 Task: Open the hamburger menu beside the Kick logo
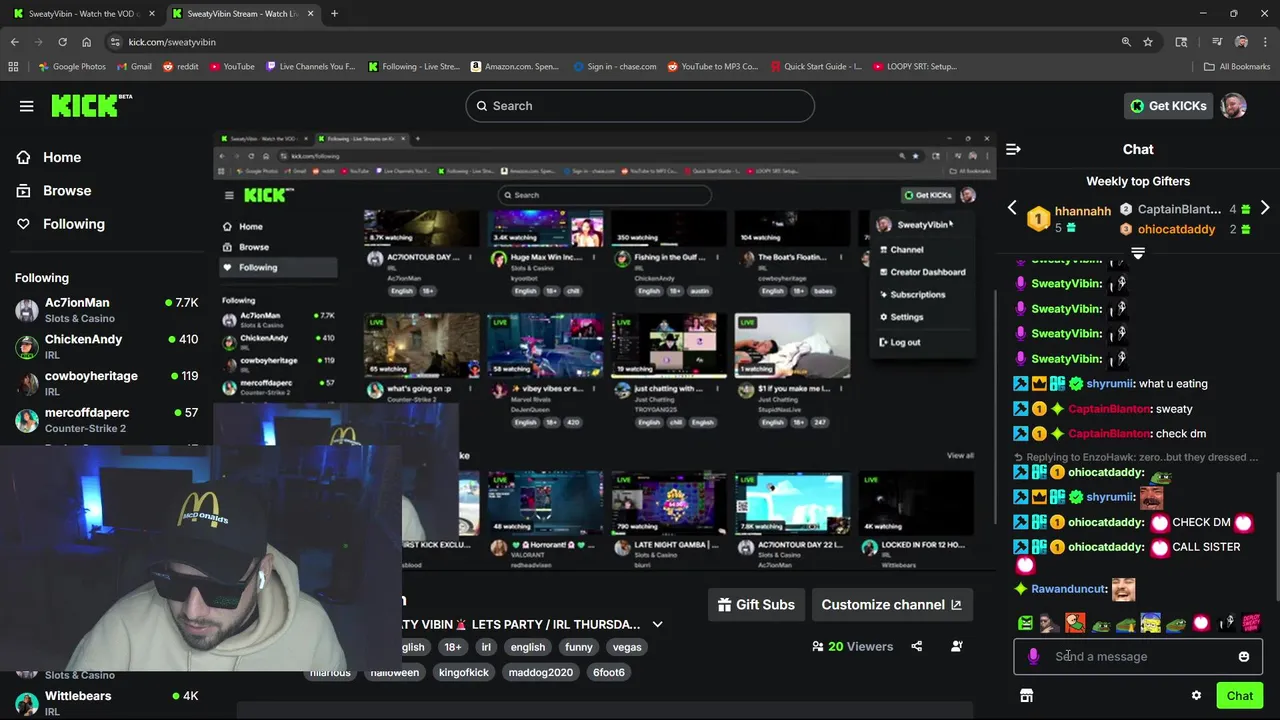coord(27,106)
